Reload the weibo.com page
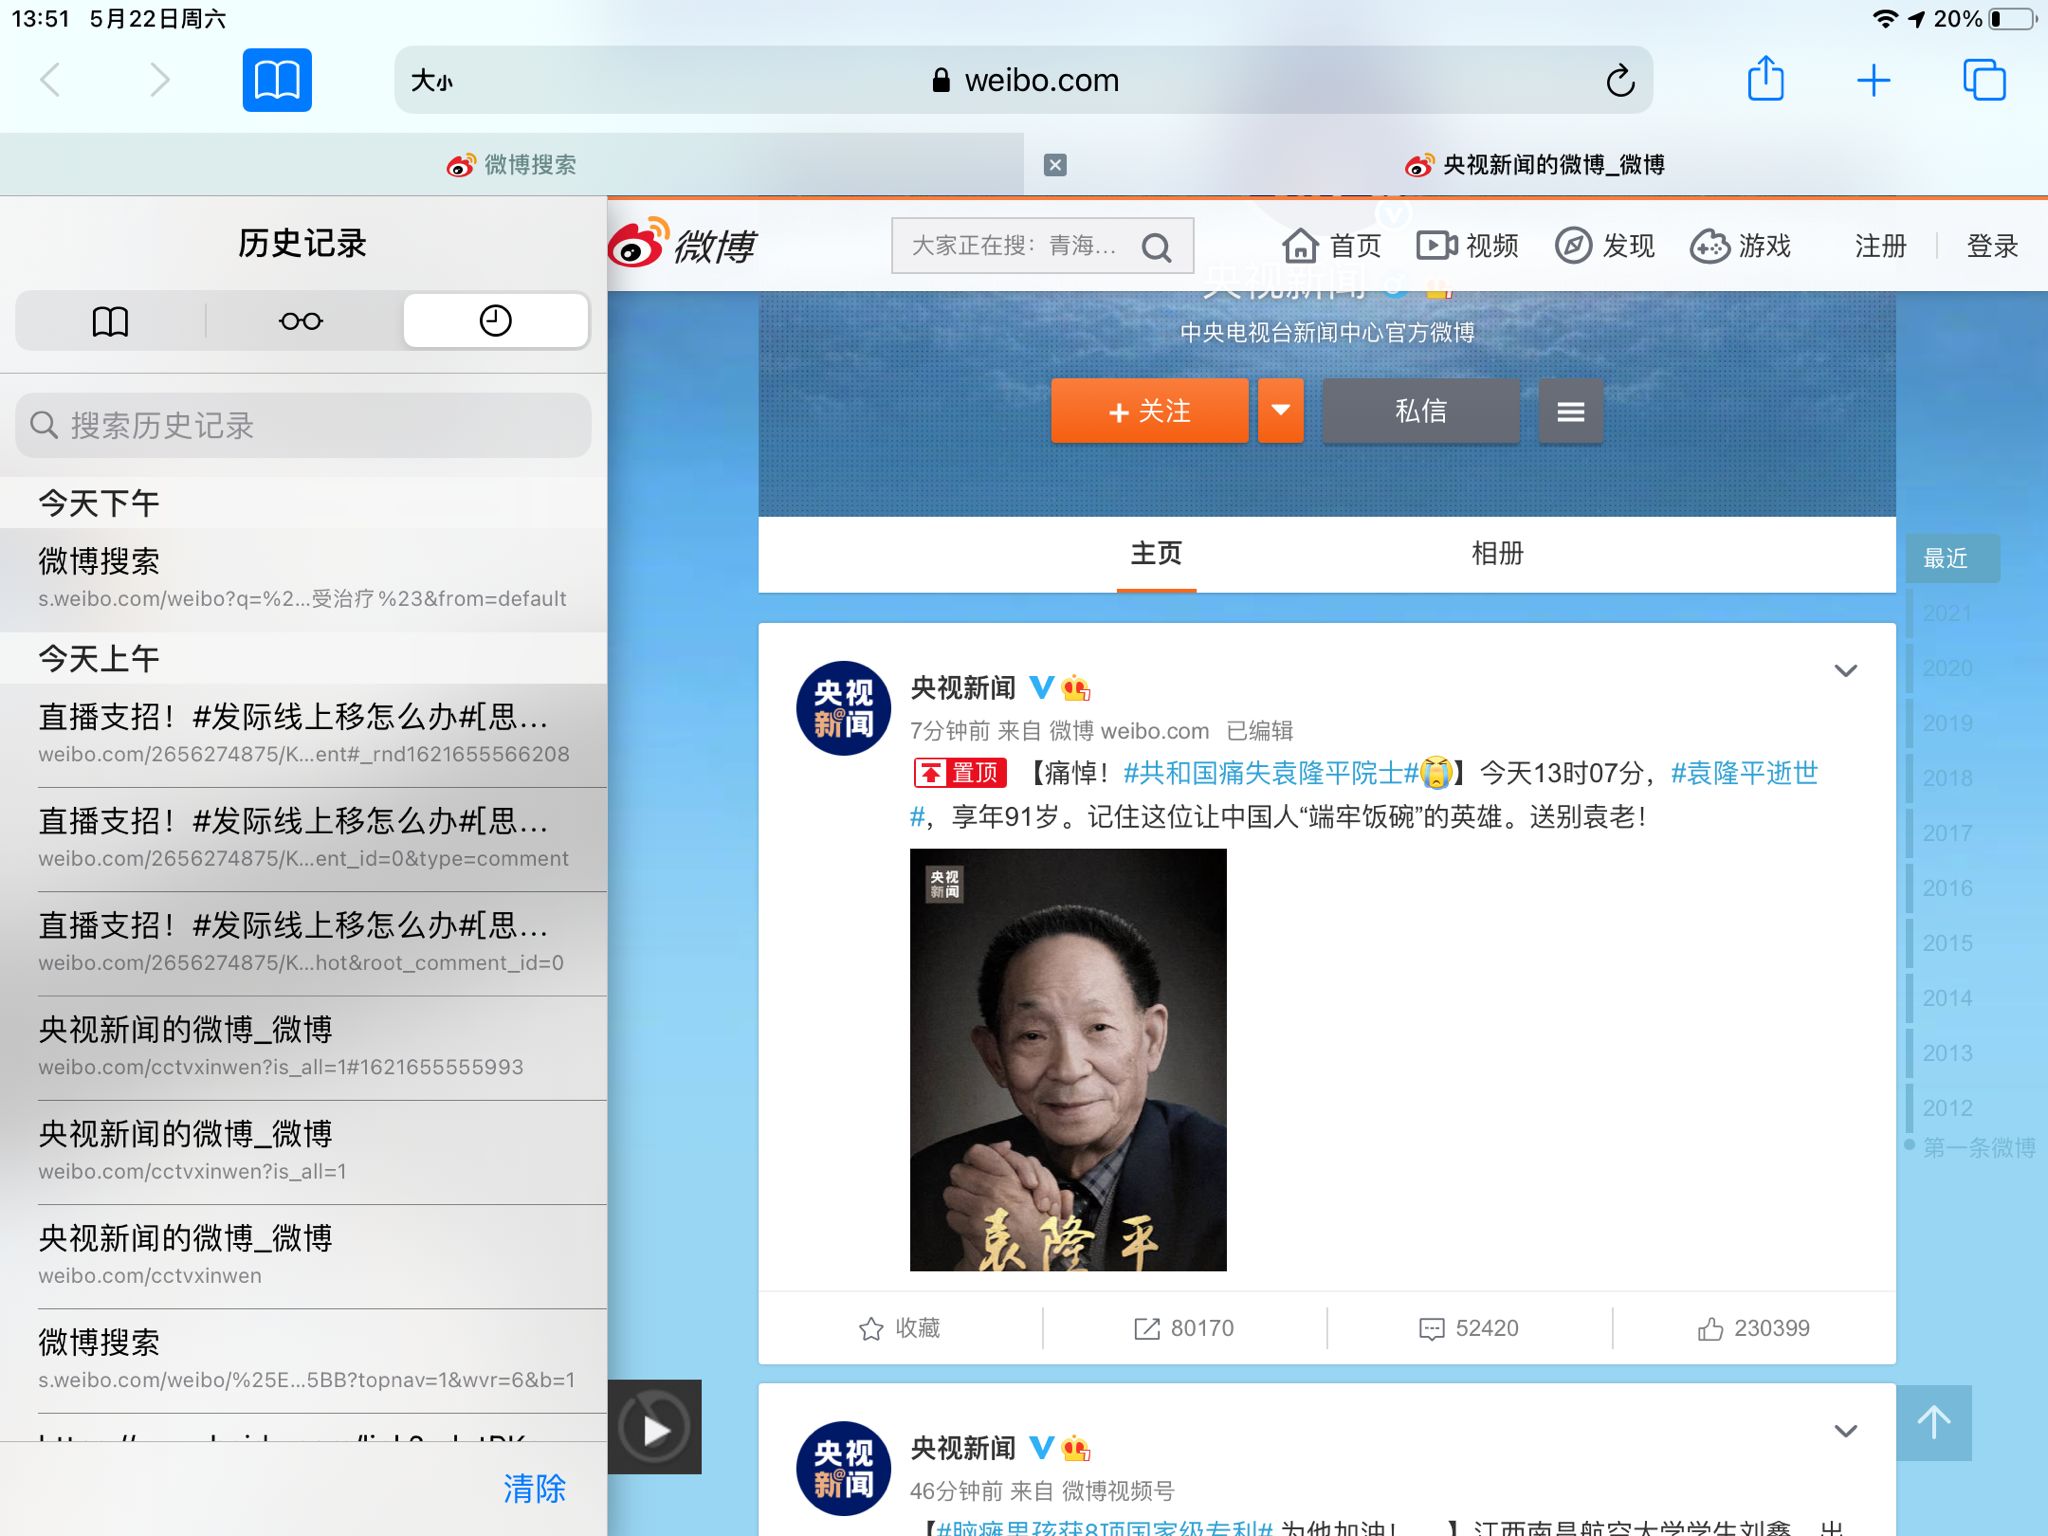This screenshot has height=1536, width=2048. [1620, 80]
